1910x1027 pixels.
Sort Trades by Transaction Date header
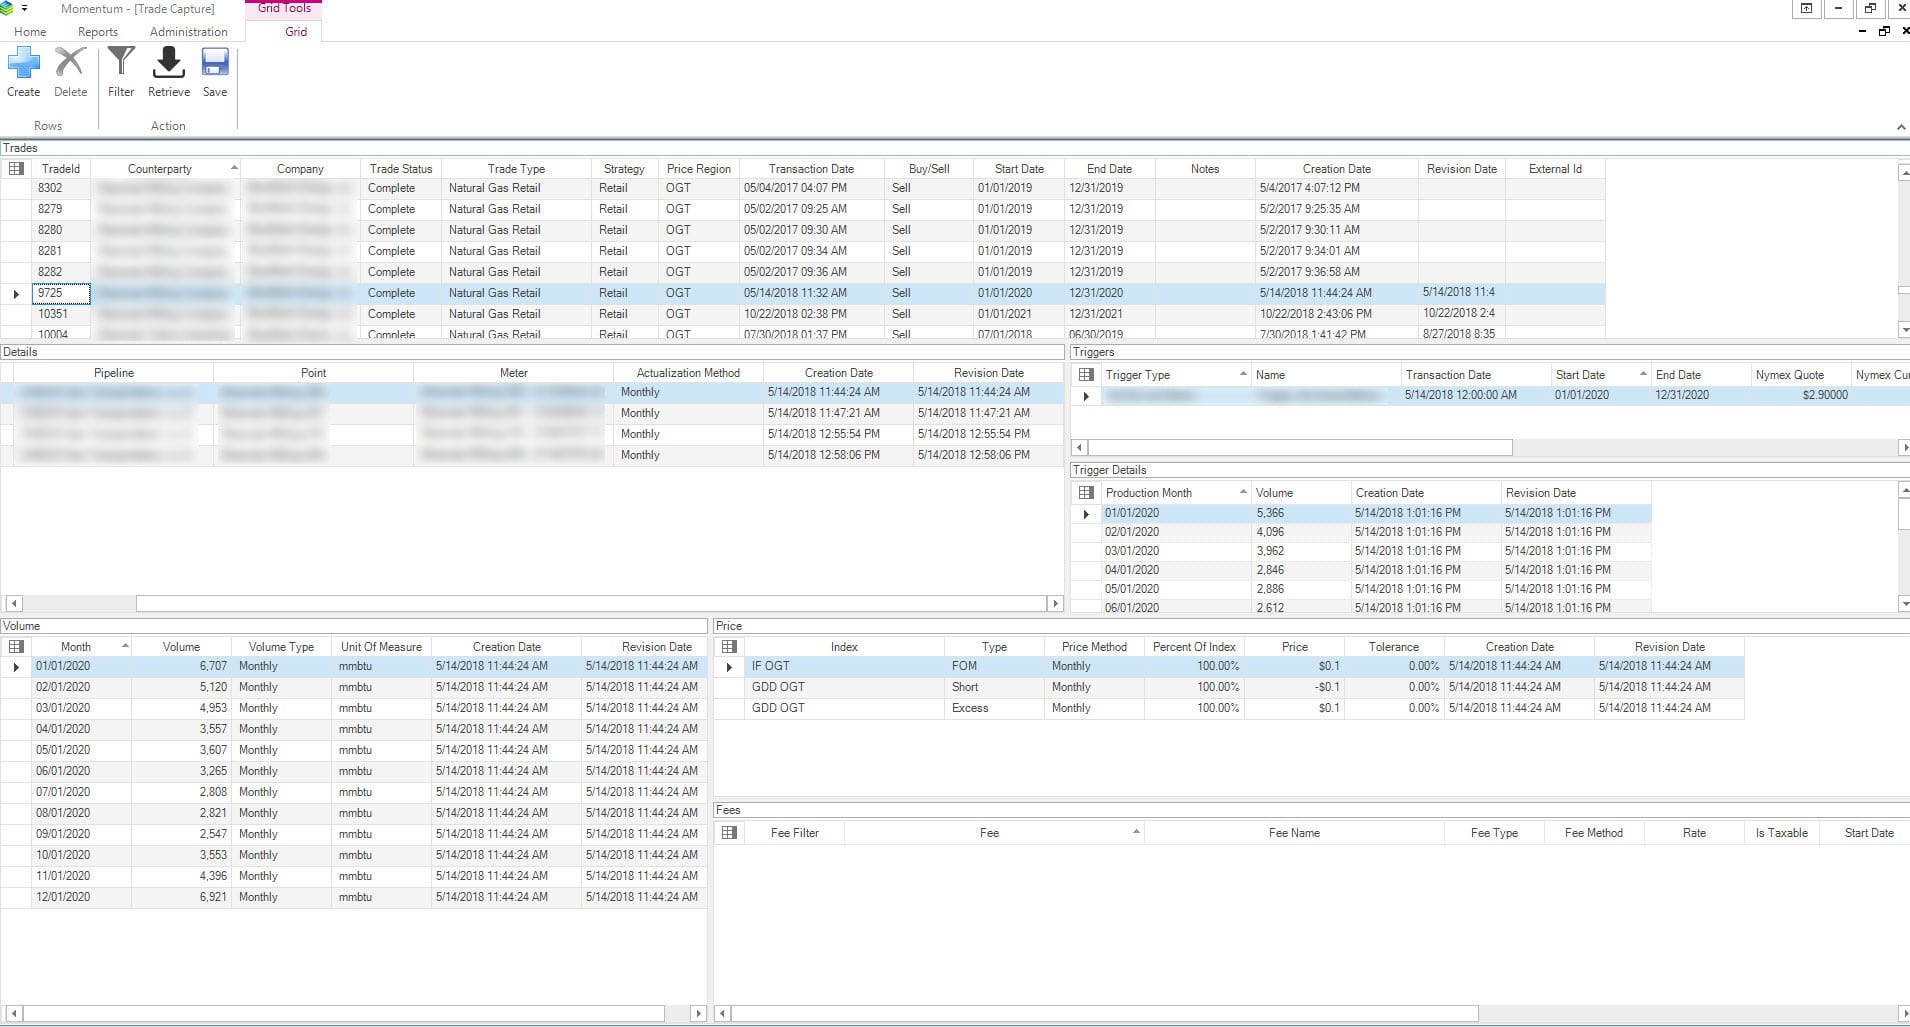coord(811,169)
